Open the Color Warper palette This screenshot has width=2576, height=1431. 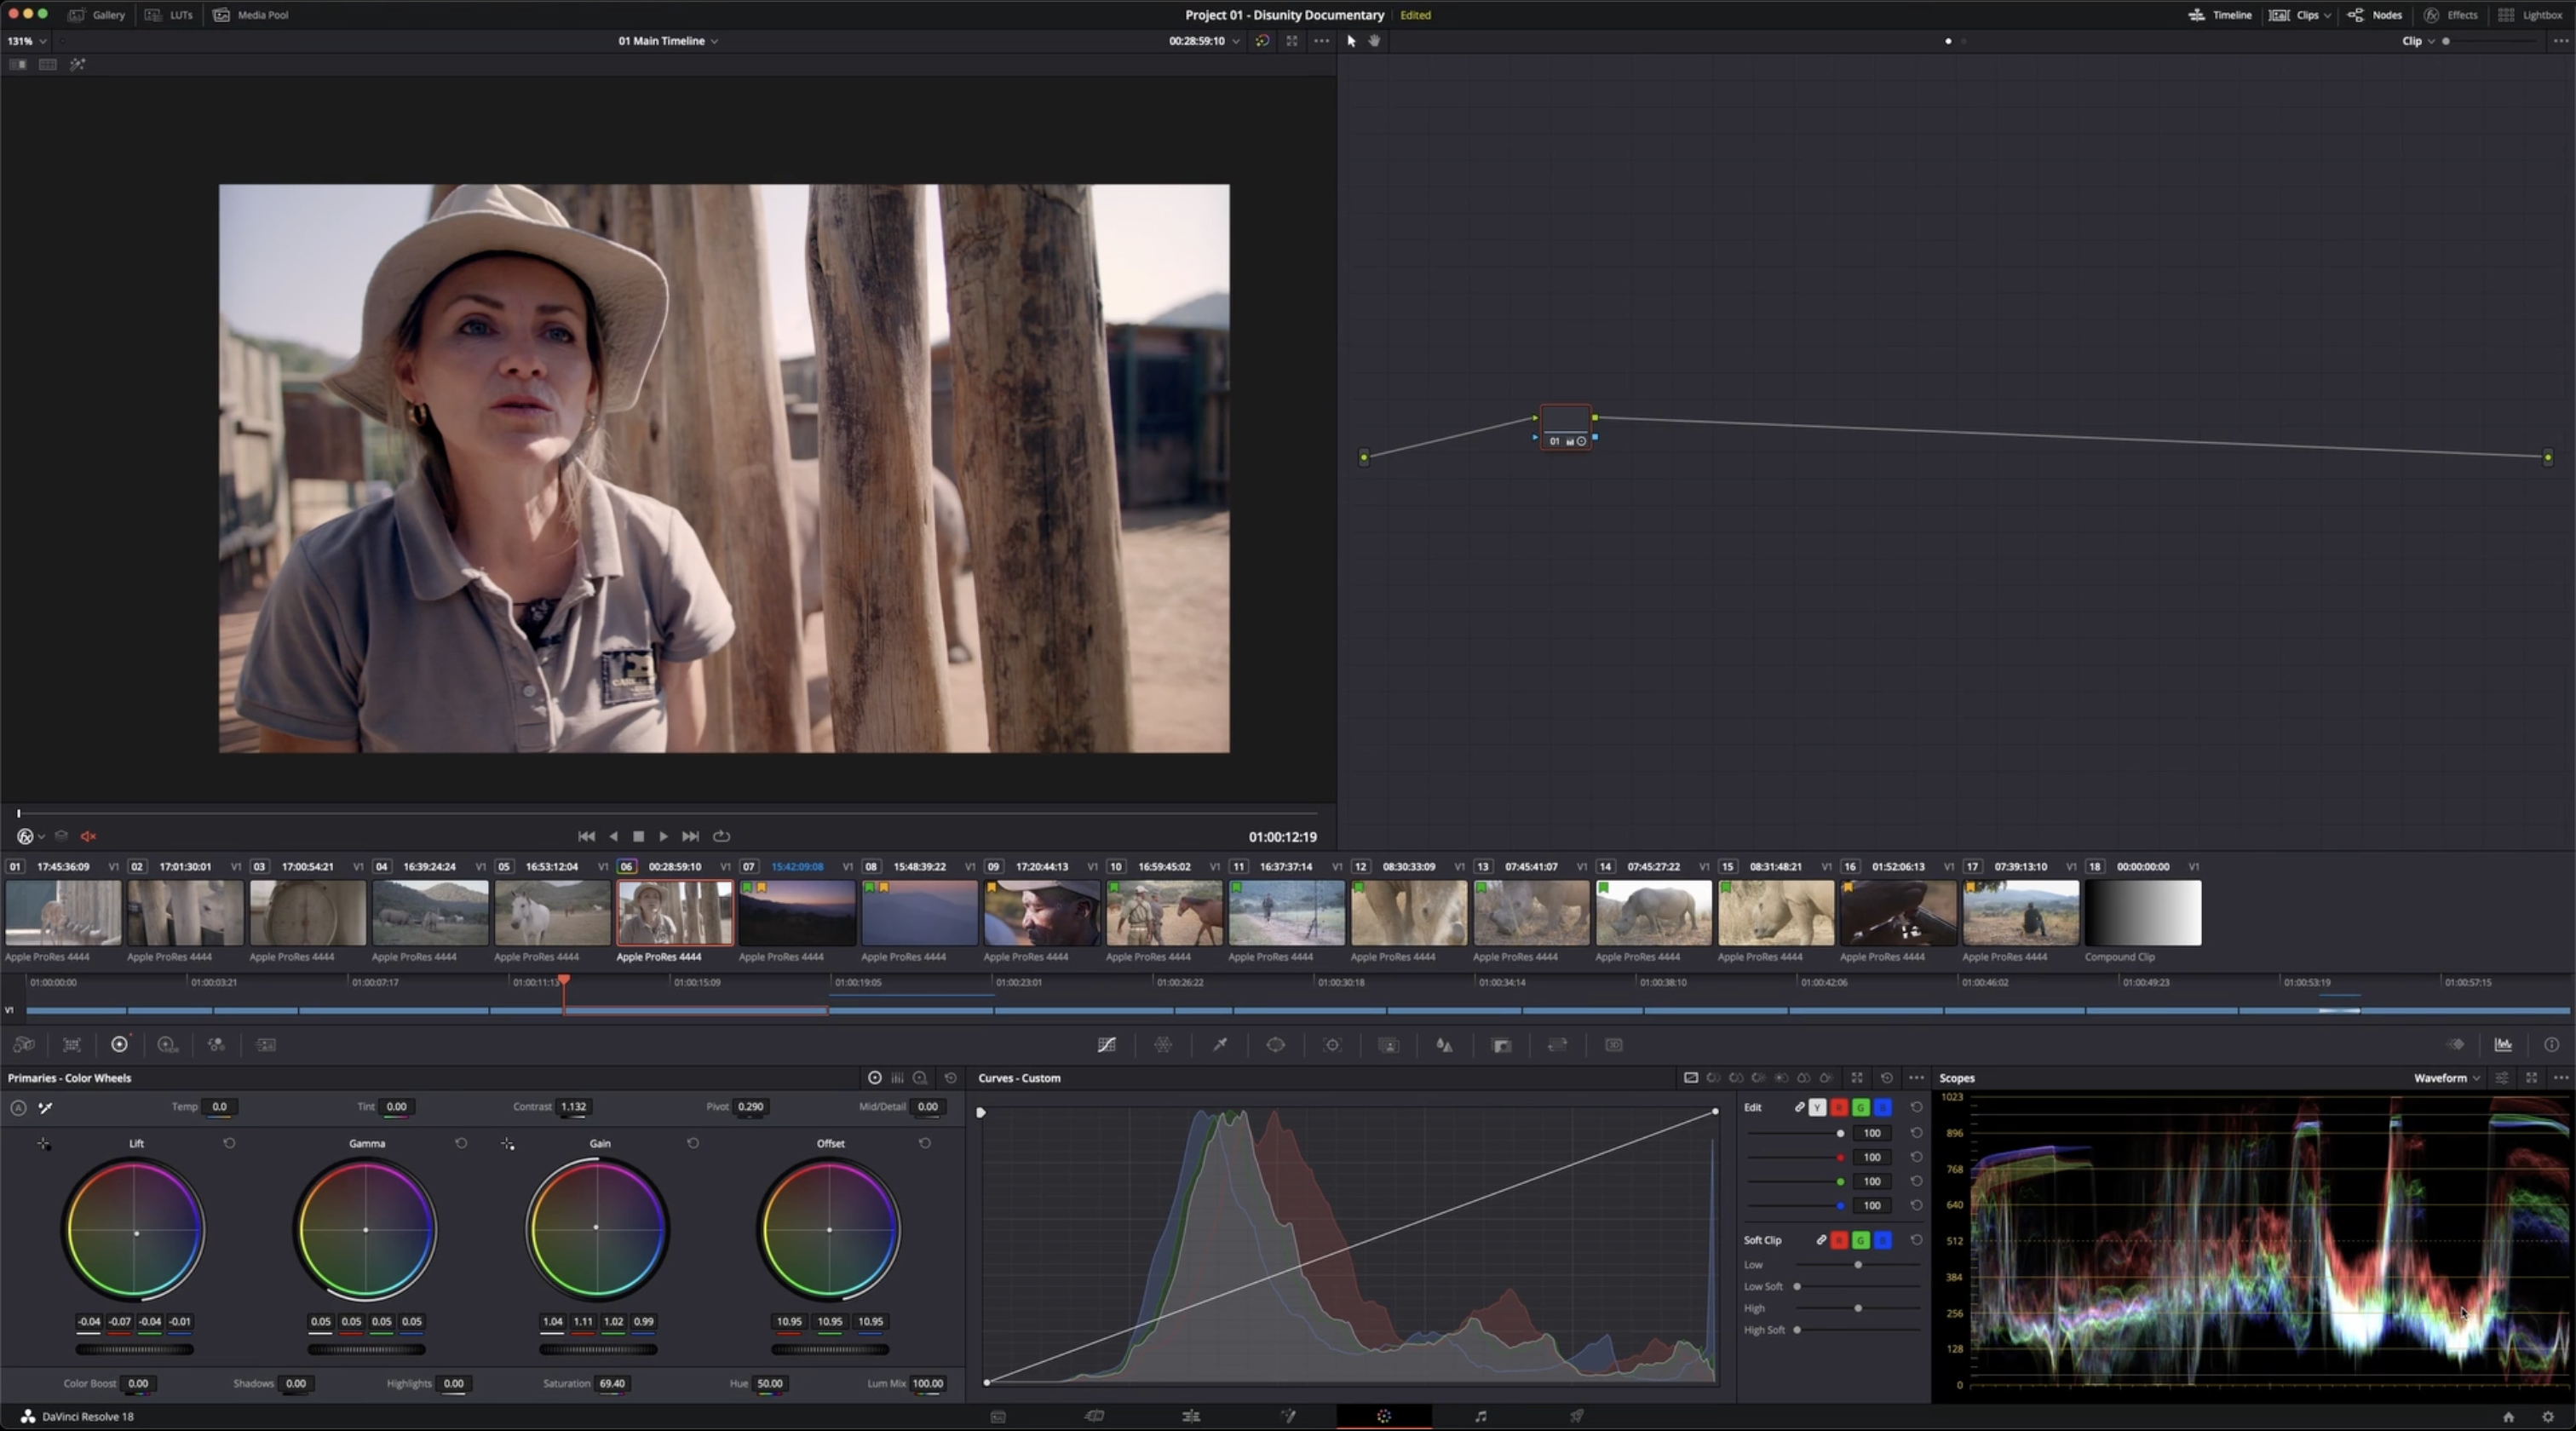(1163, 1045)
